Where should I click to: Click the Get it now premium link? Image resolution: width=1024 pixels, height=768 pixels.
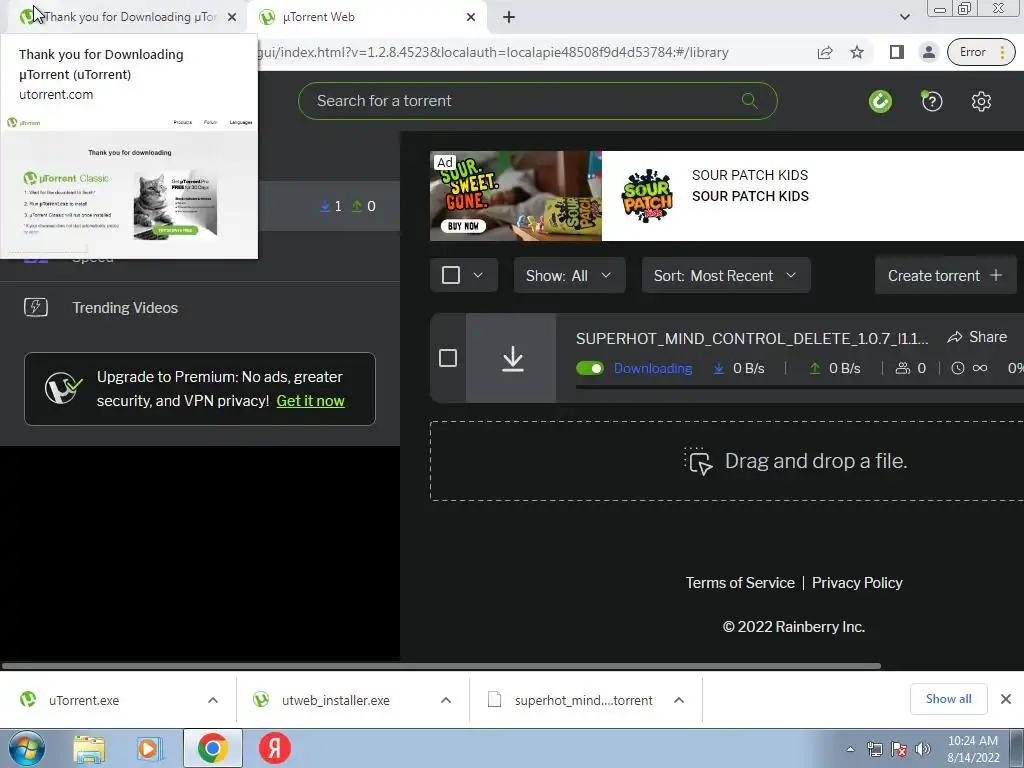(x=311, y=401)
